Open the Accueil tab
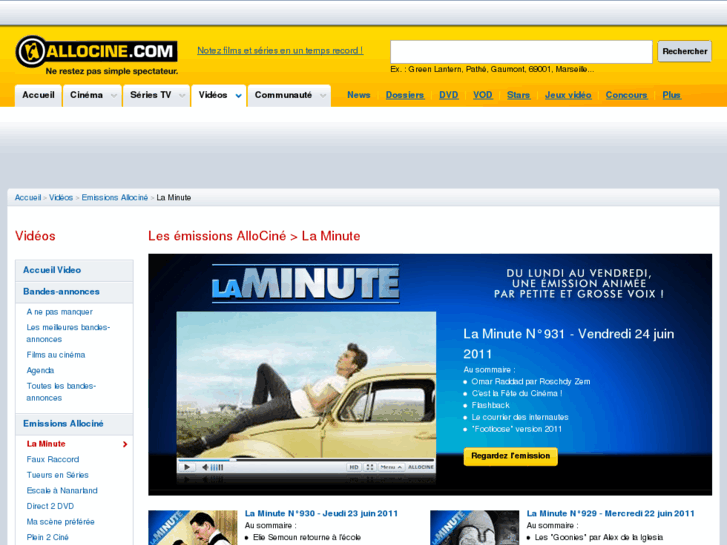This screenshot has height=545, width=727. pos(38,95)
